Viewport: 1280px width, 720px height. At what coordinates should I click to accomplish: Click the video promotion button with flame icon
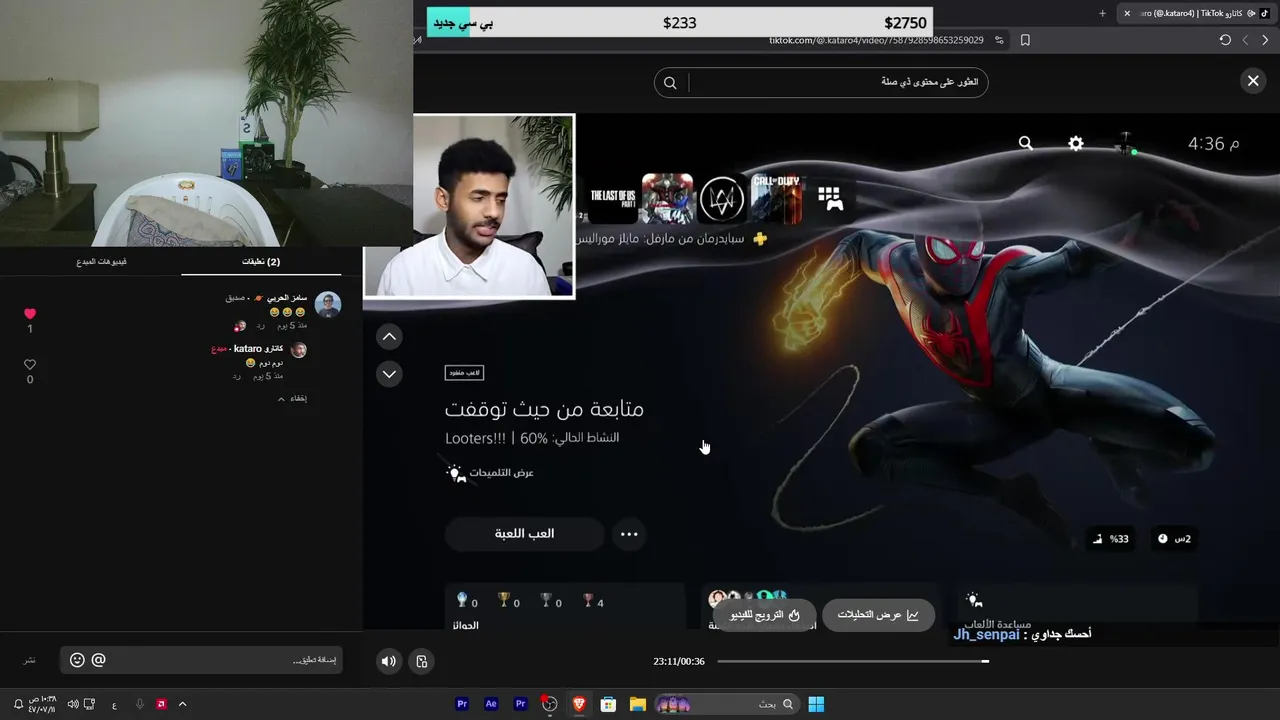(x=765, y=615)
